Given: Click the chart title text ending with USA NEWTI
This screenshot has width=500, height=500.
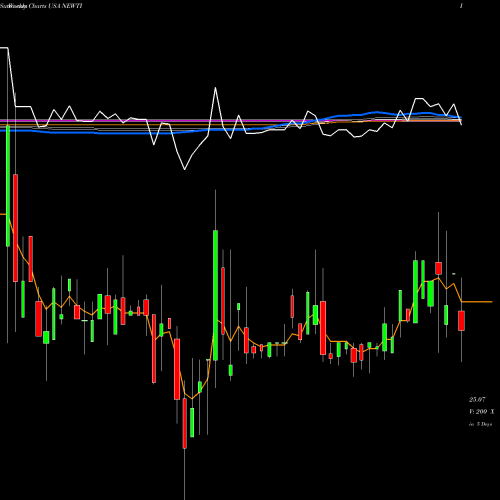Looking at the screenshot, I should click(41, 6).
